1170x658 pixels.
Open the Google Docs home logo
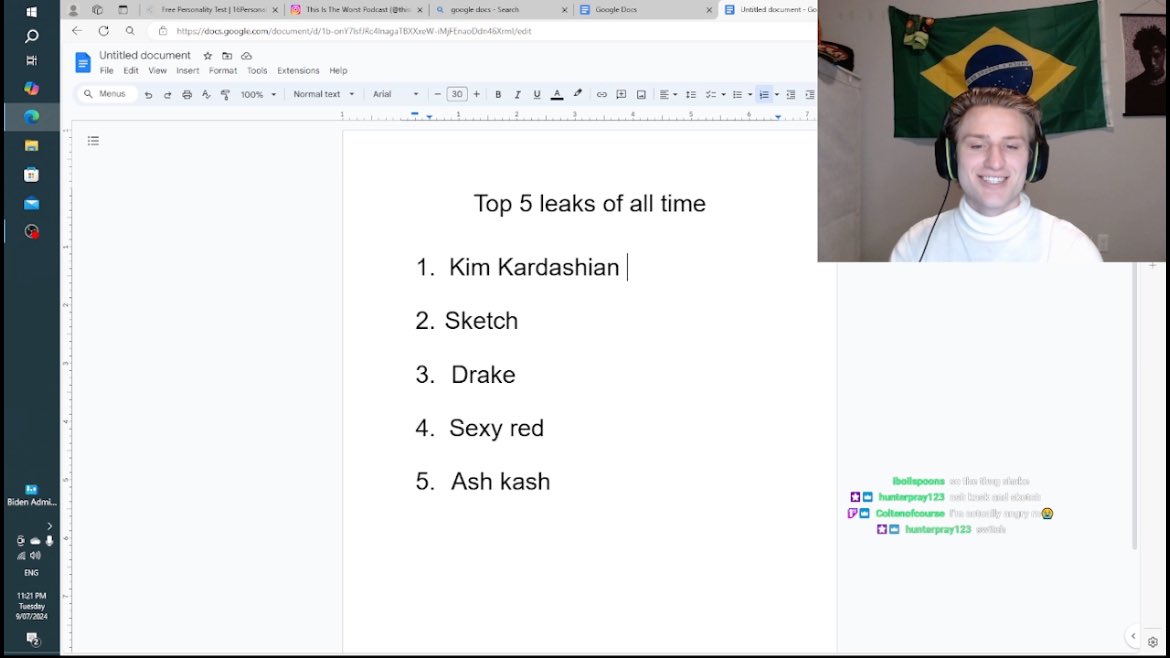tap(83, 63)
